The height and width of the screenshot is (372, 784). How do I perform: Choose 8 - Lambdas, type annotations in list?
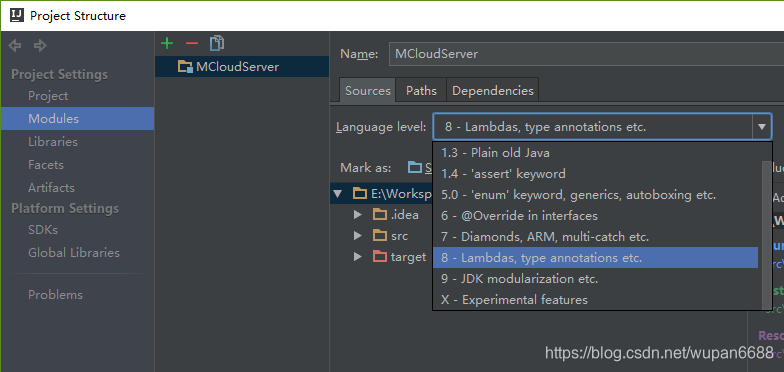coord(596,258)
